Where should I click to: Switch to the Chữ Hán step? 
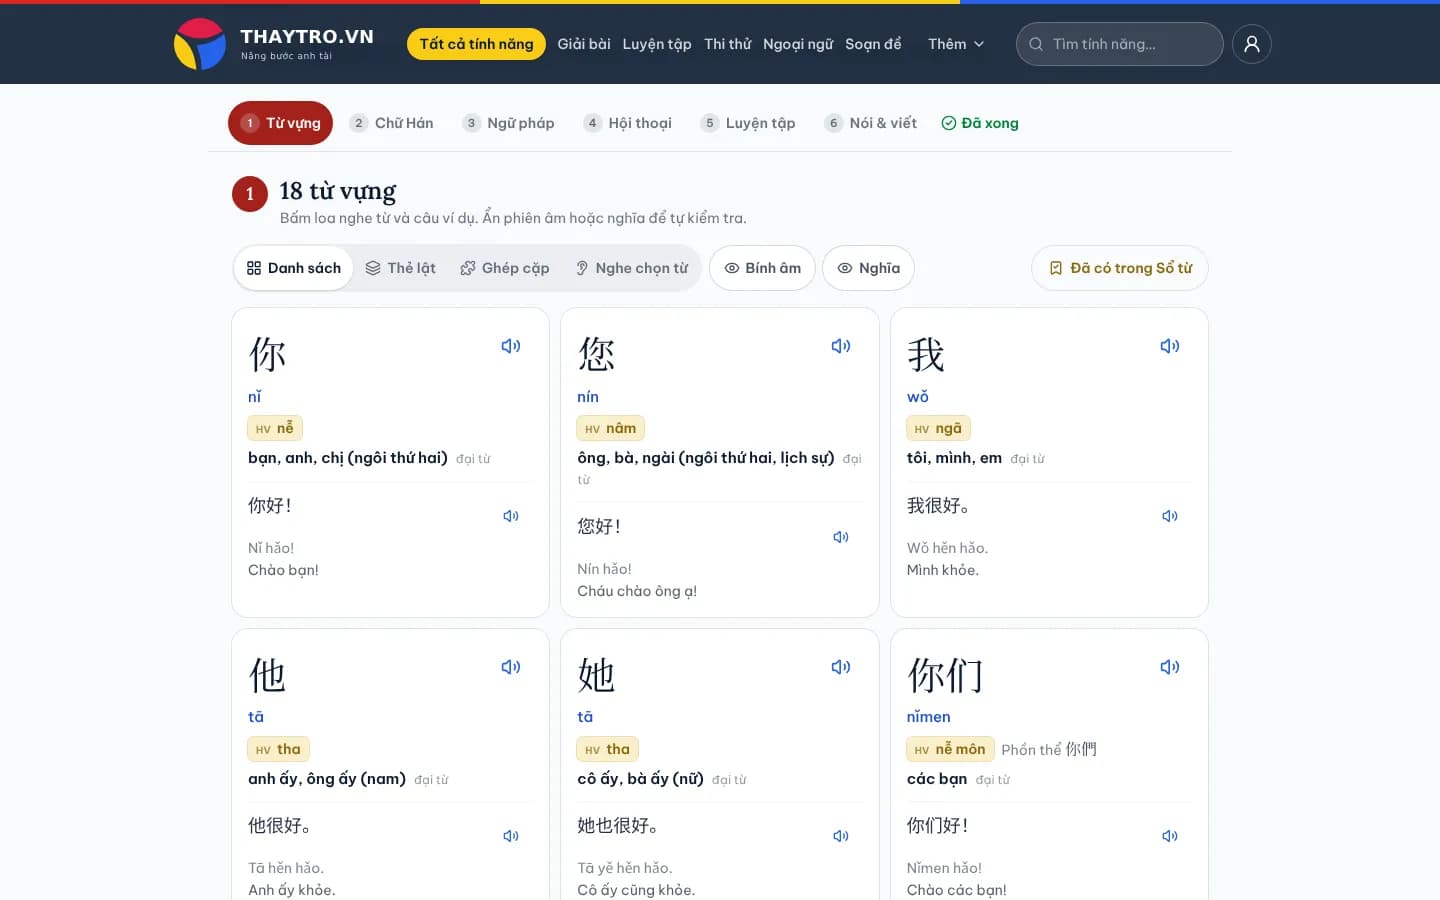pos(392,123)
